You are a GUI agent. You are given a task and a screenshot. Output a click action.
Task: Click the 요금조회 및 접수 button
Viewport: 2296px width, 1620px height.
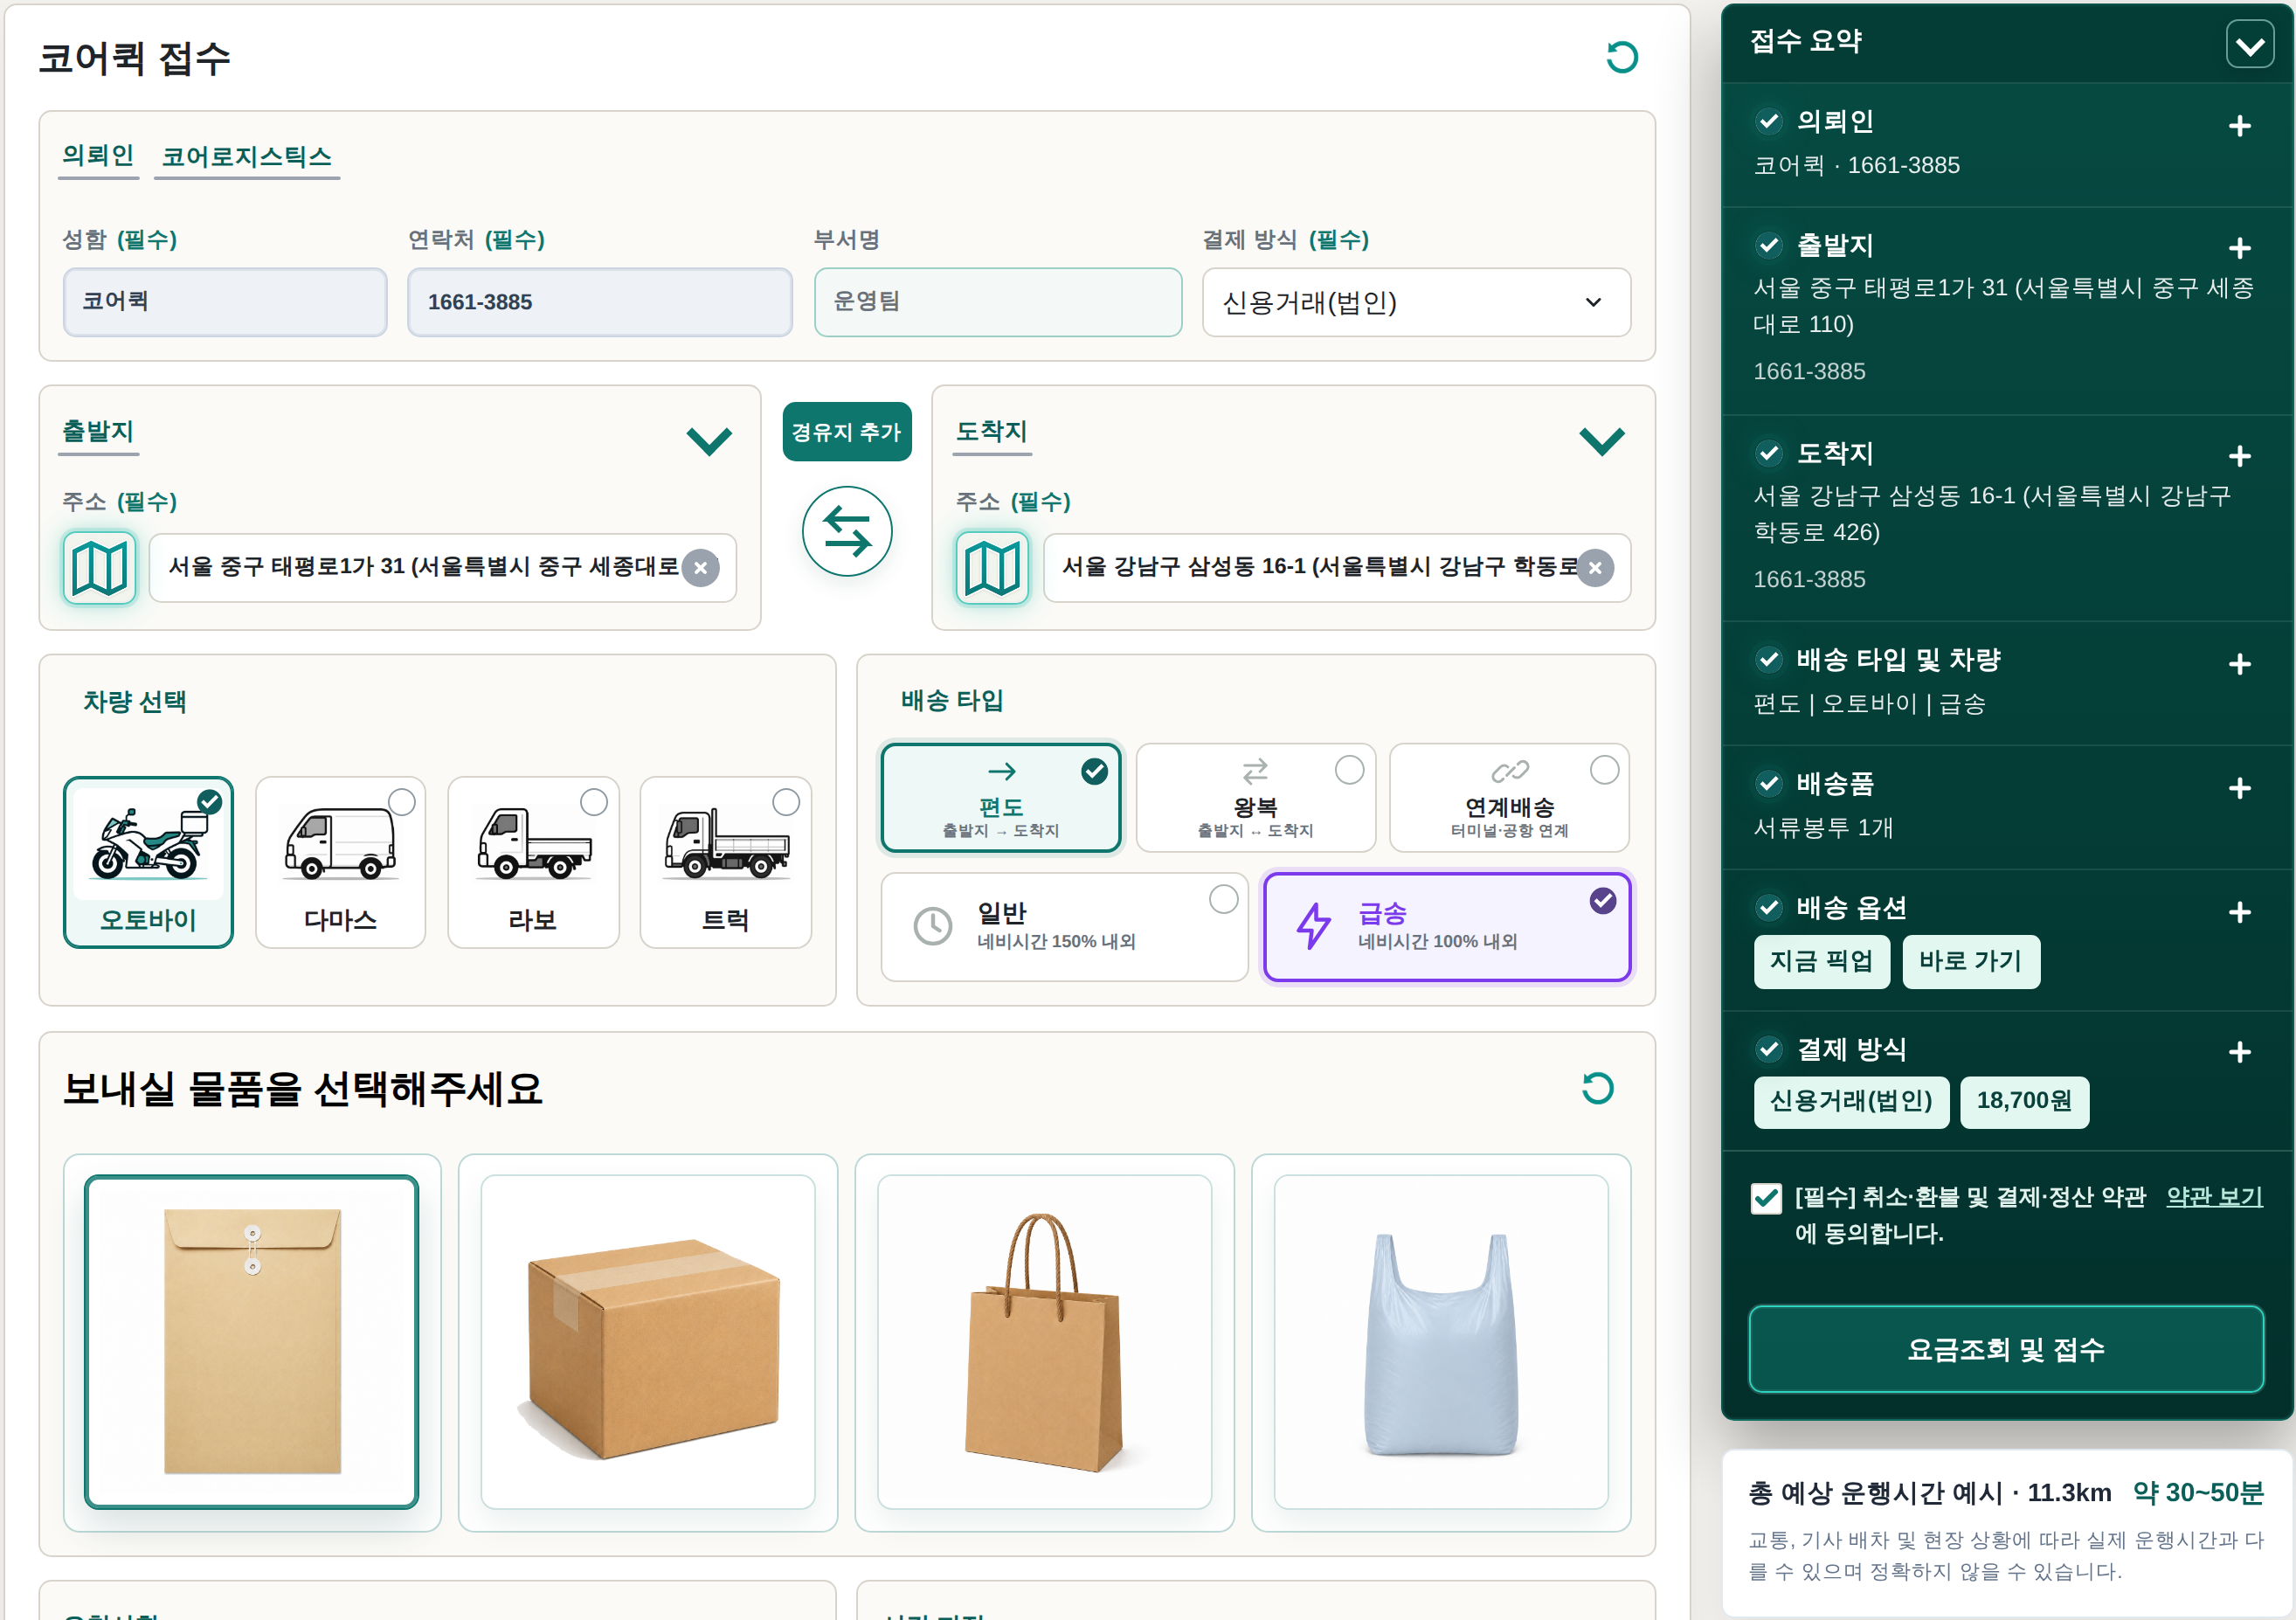(2006, 1349)
